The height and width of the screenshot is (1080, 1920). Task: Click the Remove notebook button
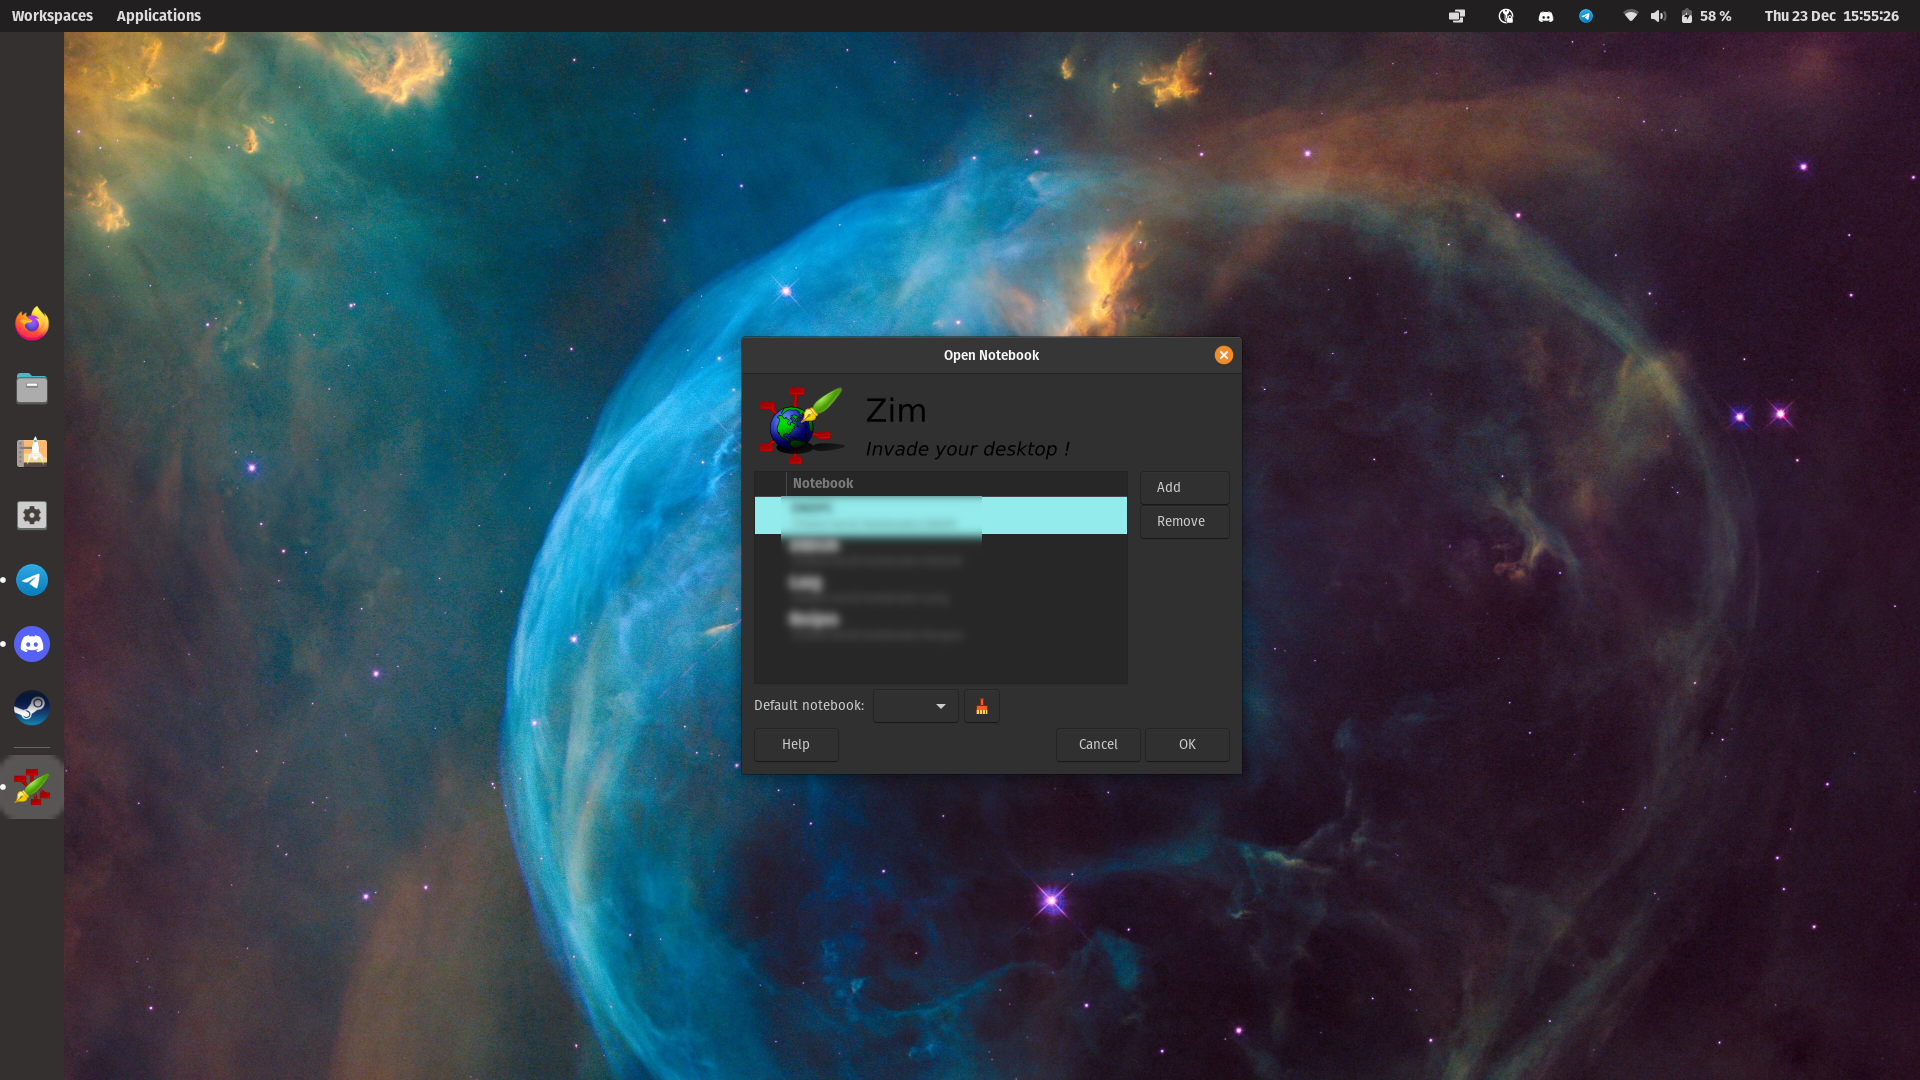click(x=1184, y=522)
